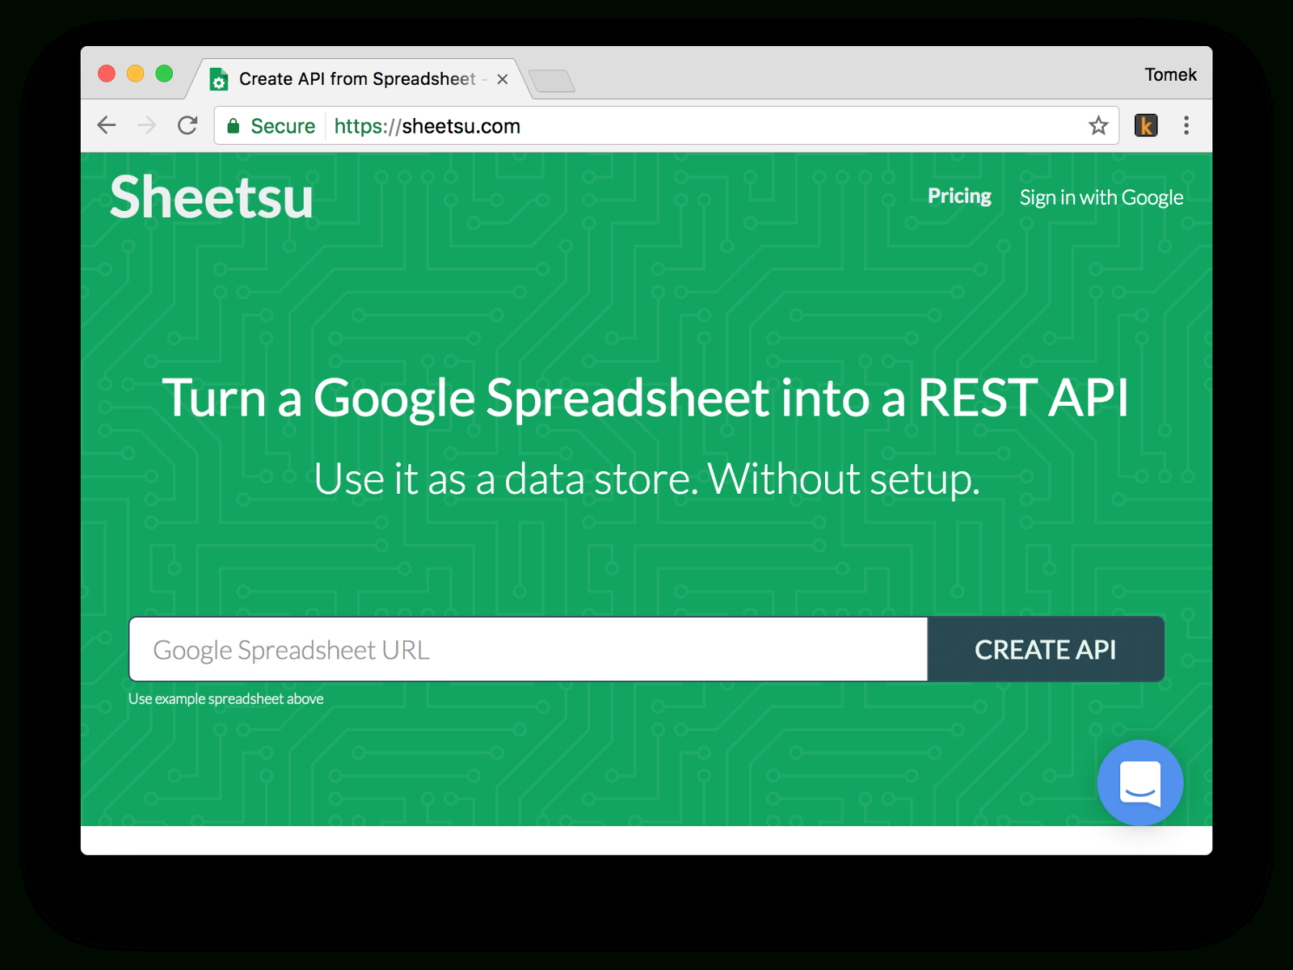Open the orange K browser extension

coord(1146,125)
